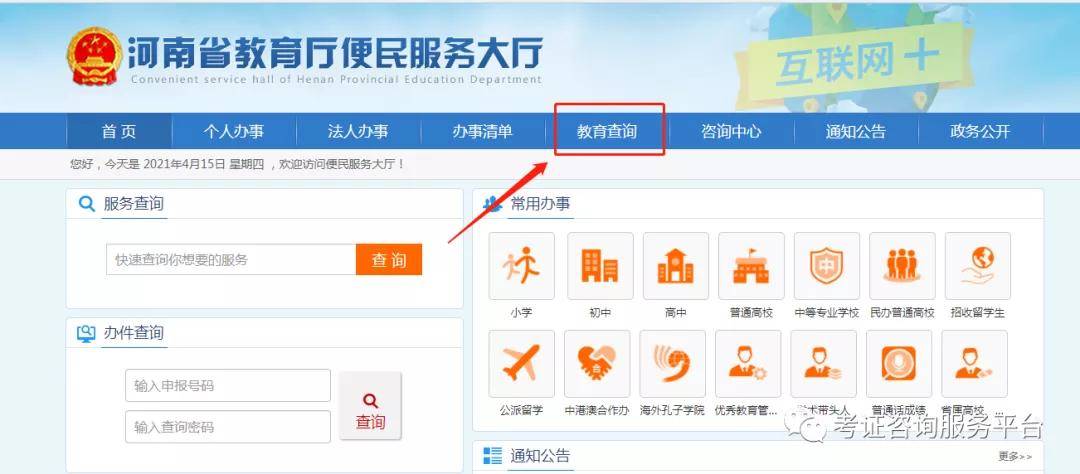
Task: Focus the 输入申报号码 input field
Action: [228, 386]
